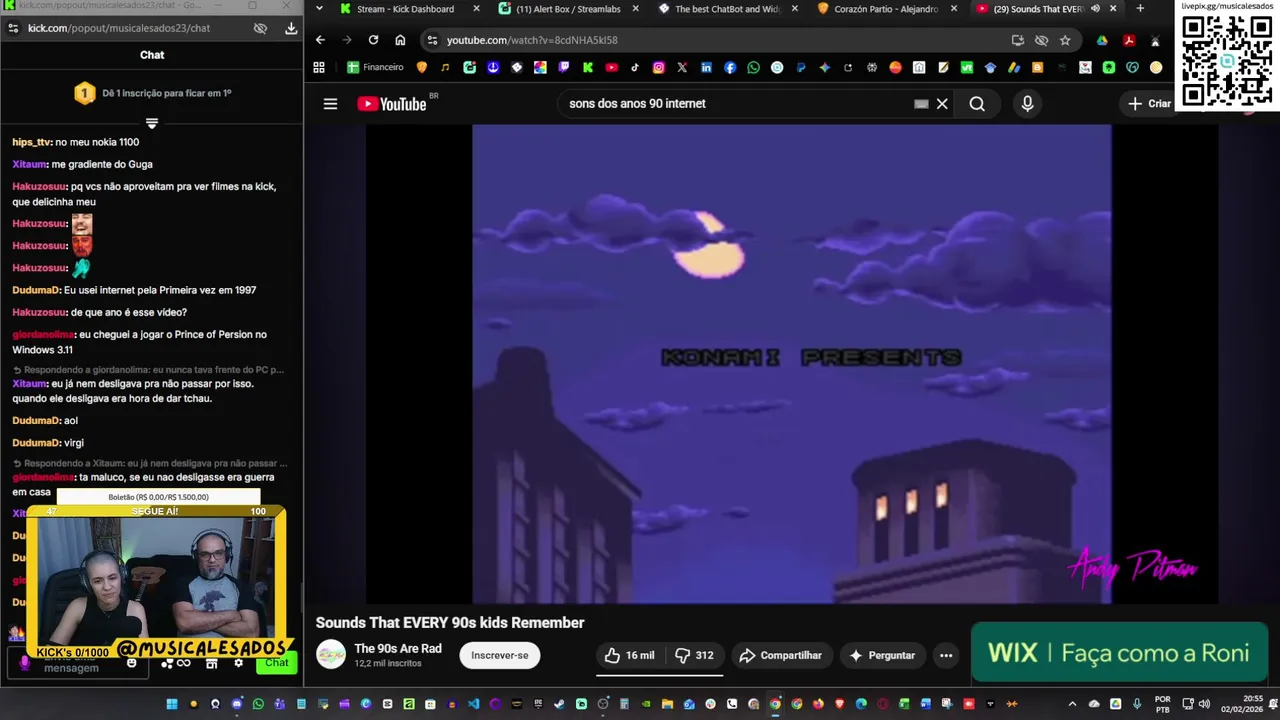Open the X (Twitter) bookmark icon
Screen dimensions: 1280x720
coord(682,68)
